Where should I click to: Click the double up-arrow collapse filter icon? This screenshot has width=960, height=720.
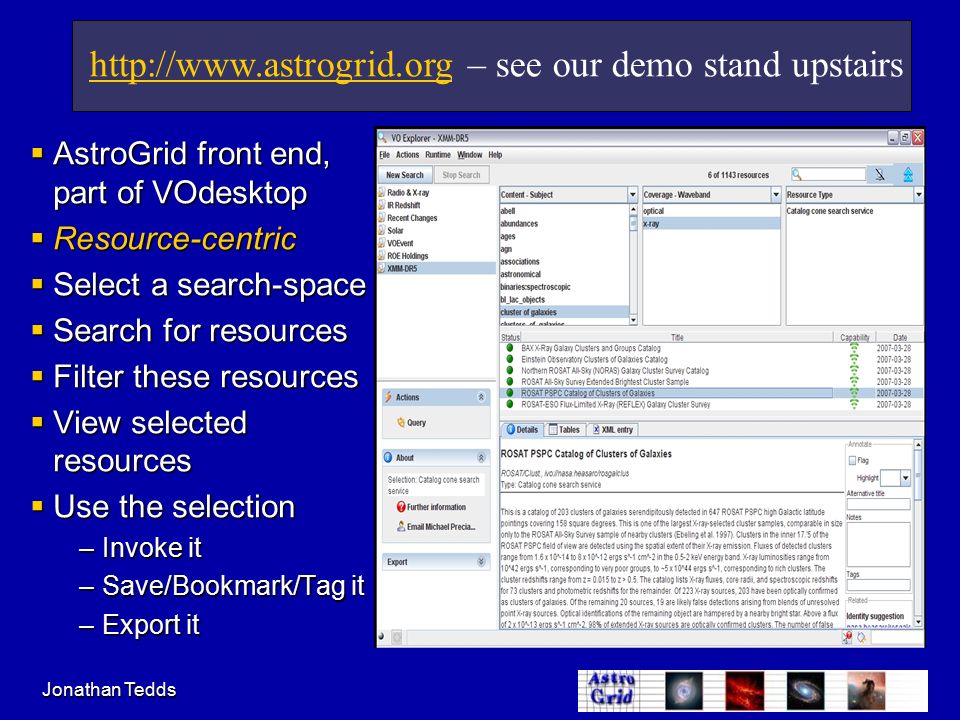click(x=908, y=174)
